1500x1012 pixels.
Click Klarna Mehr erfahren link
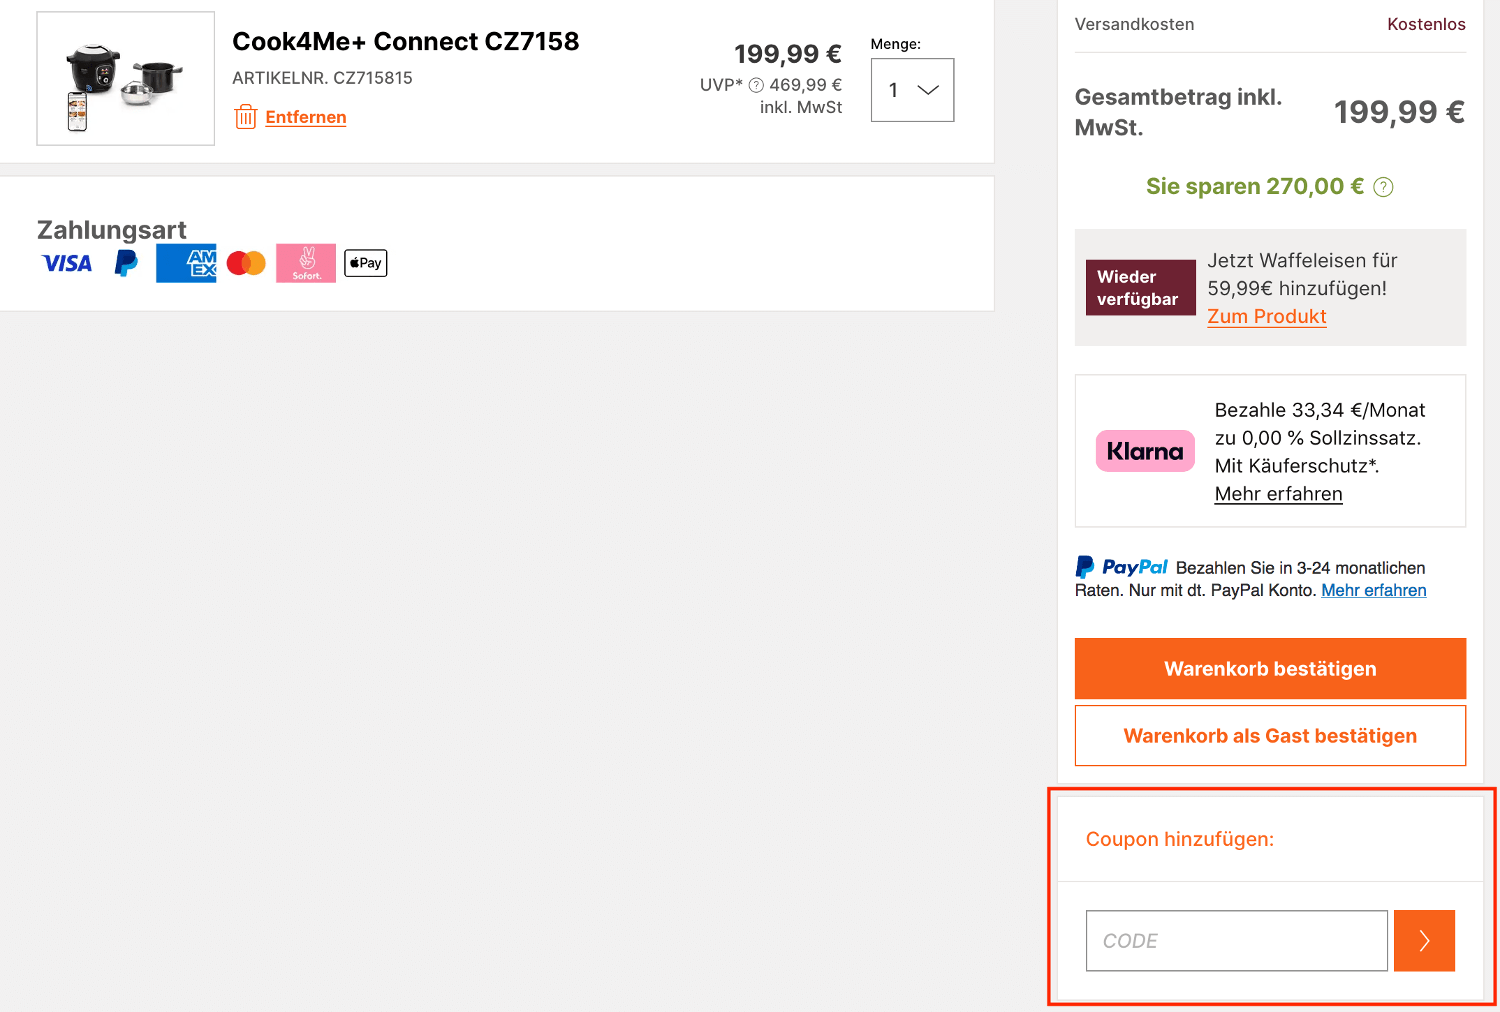[x=1278, y=494]
